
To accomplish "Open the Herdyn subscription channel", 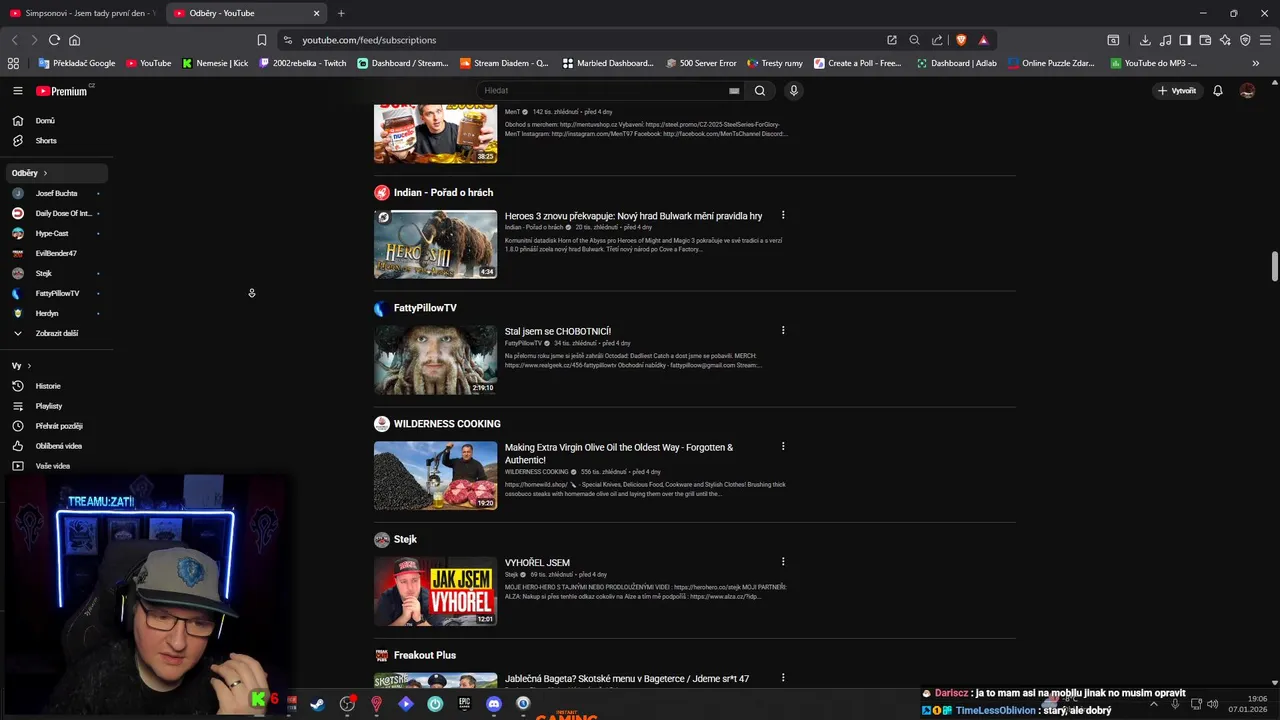I will 56,313.
